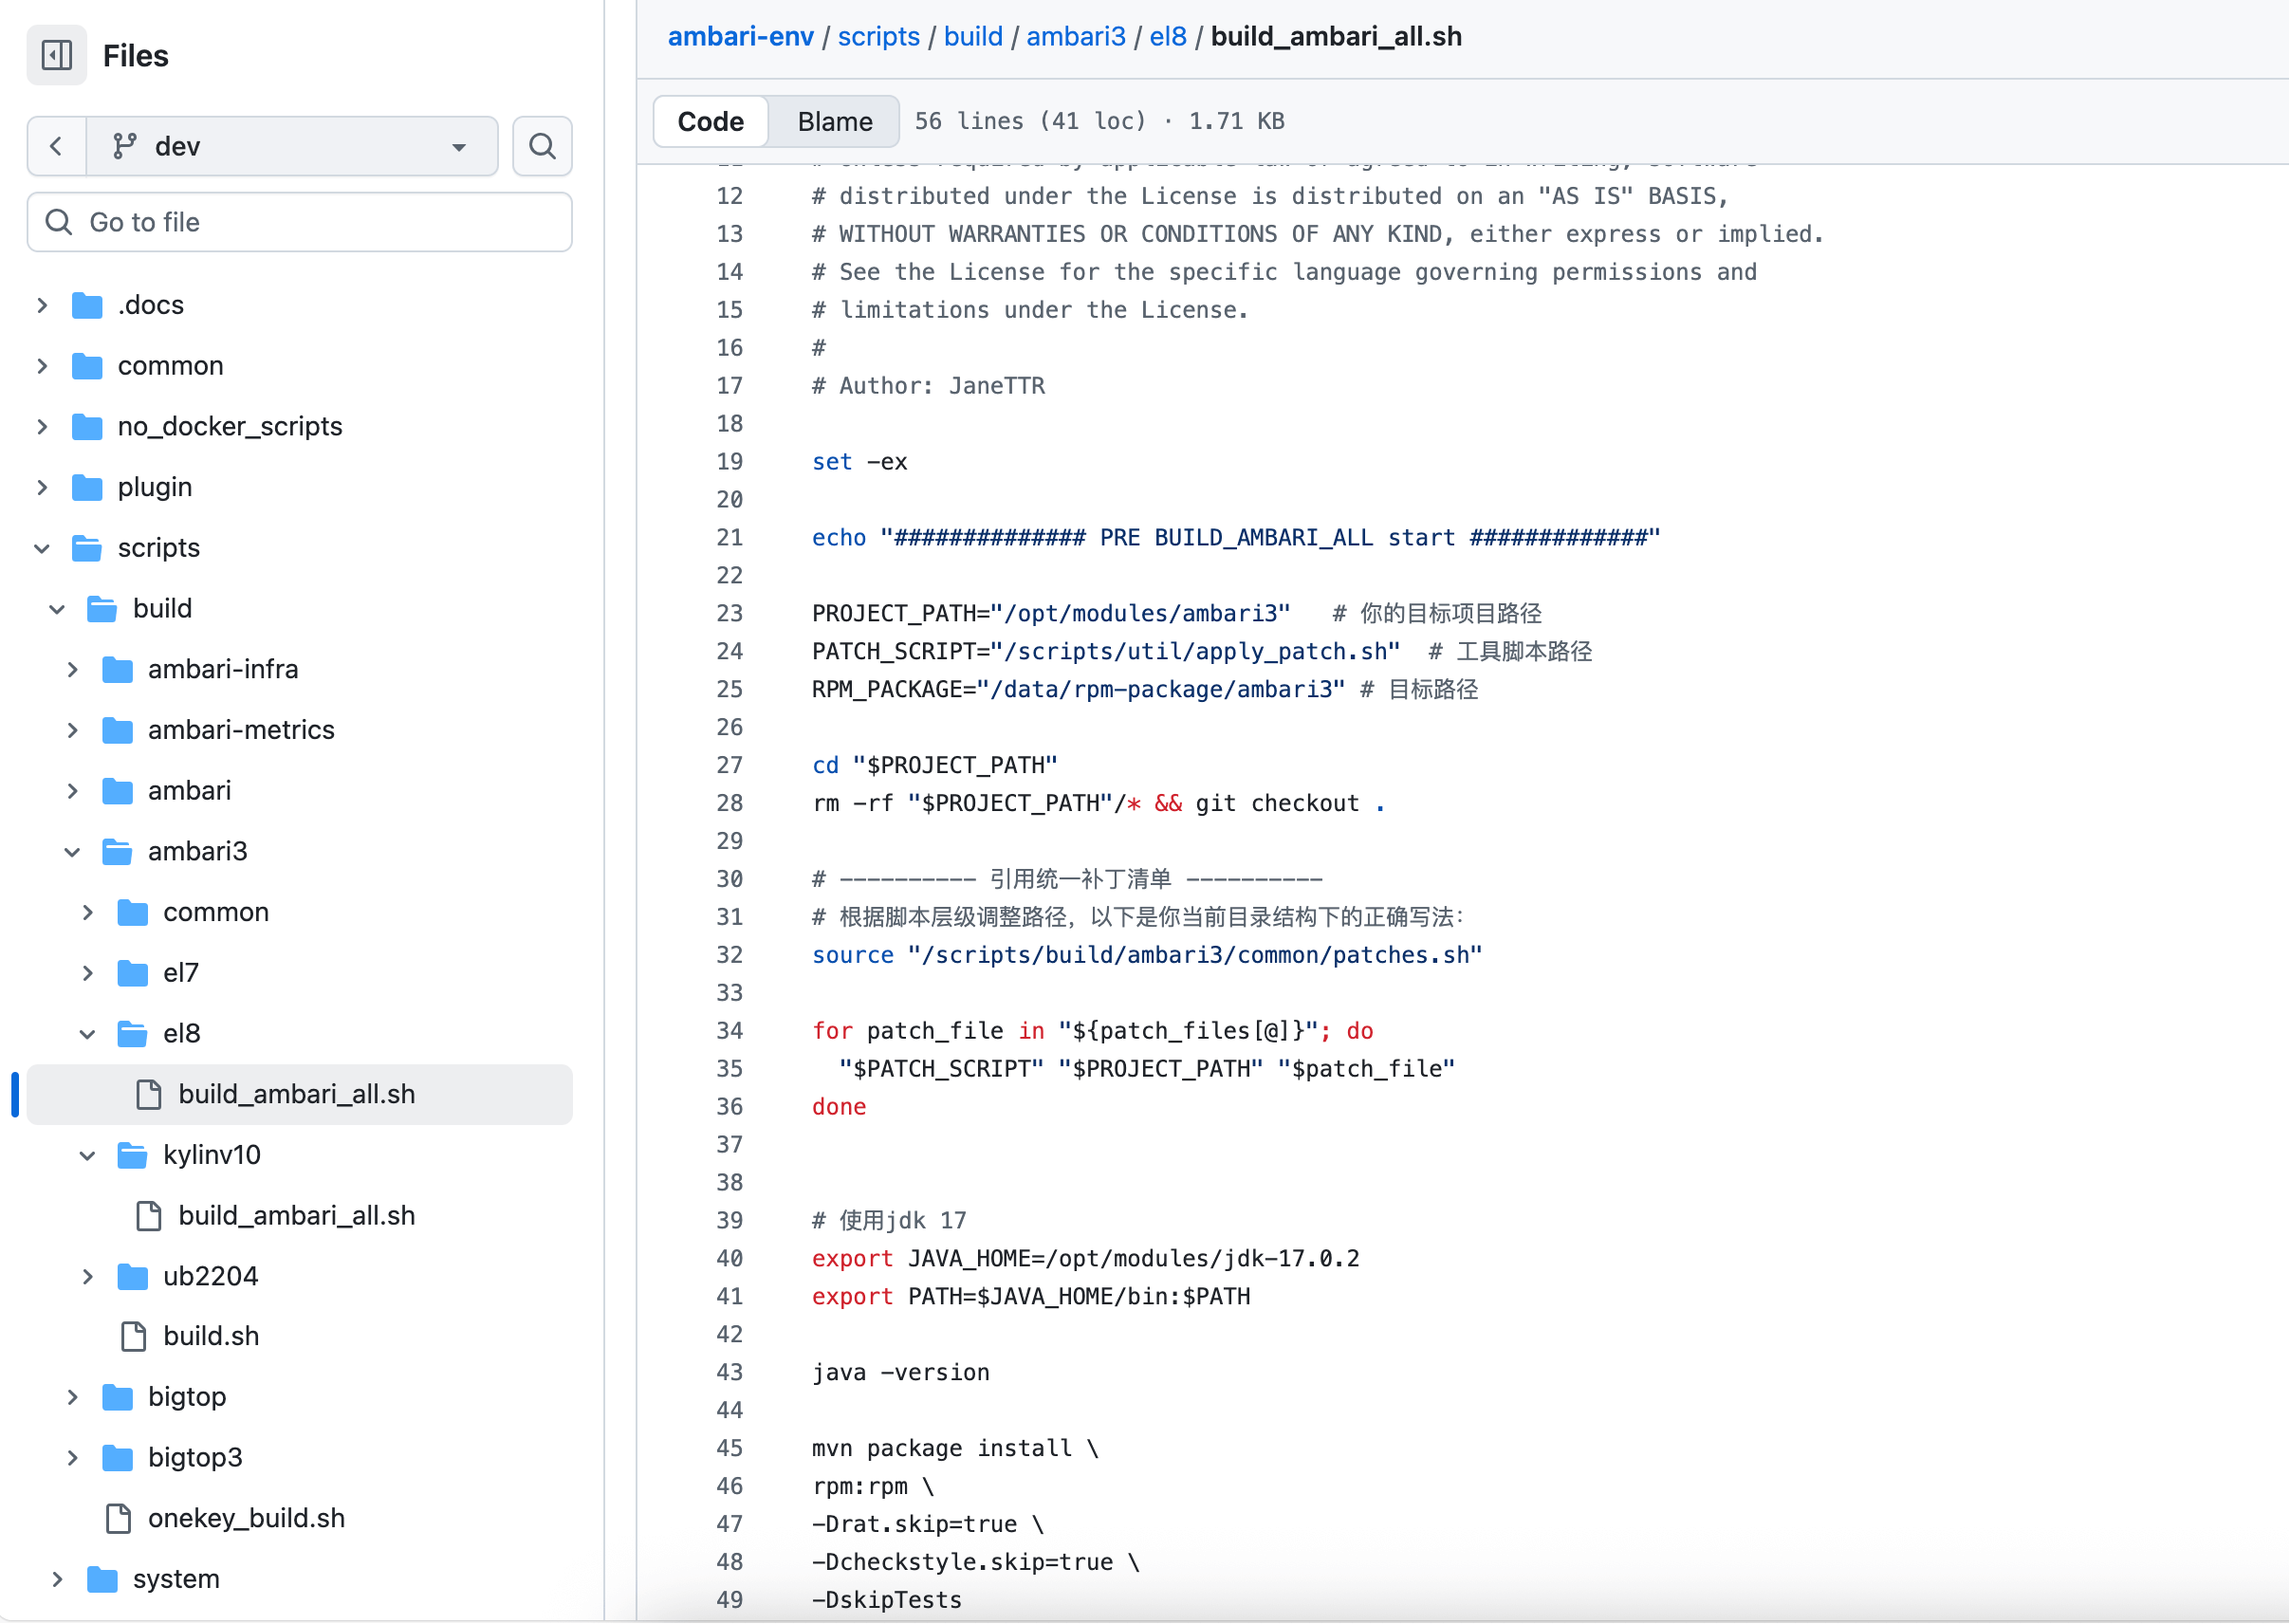The height and width of the screenshot is (1624, 2290).
Task: Click the back arrow beside branch selector
Action: pos(57,147)
